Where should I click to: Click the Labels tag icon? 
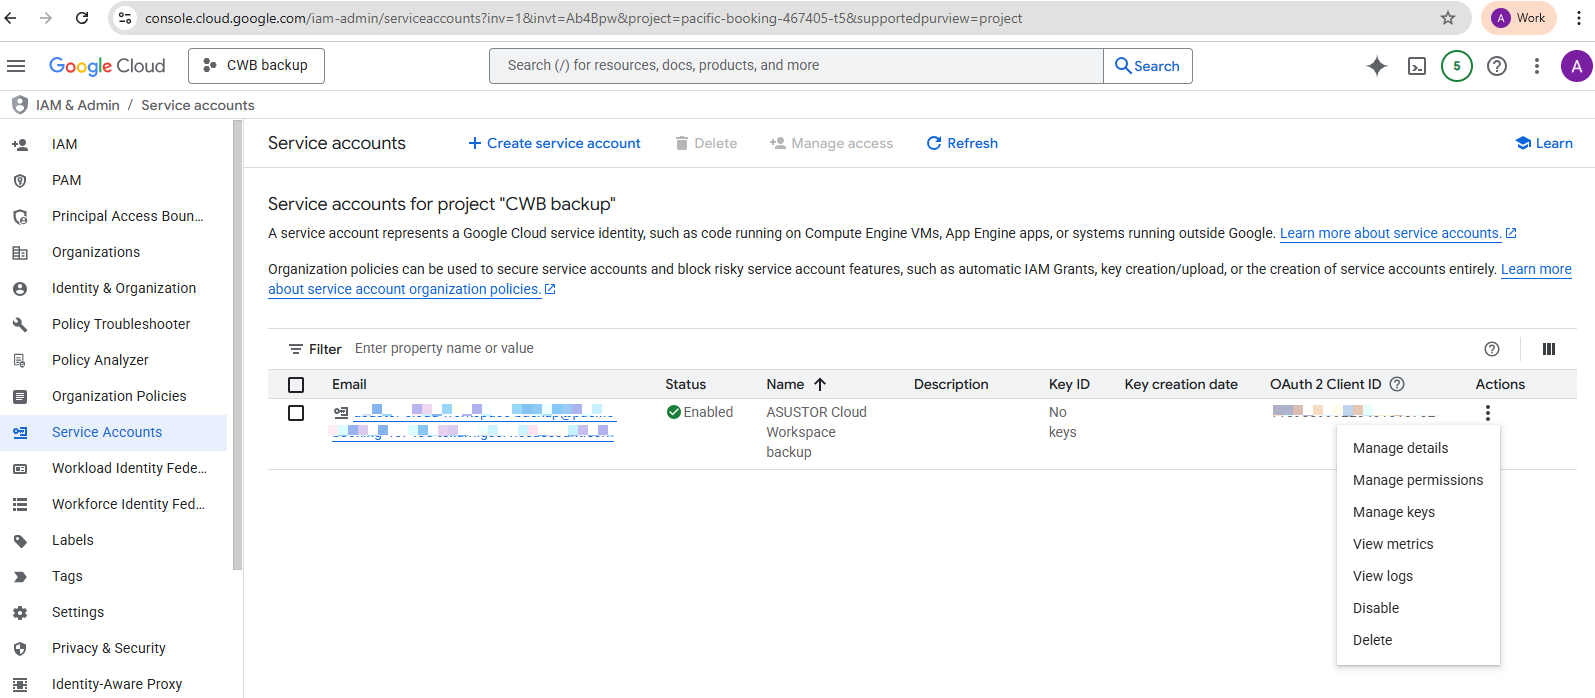point(20,541)
